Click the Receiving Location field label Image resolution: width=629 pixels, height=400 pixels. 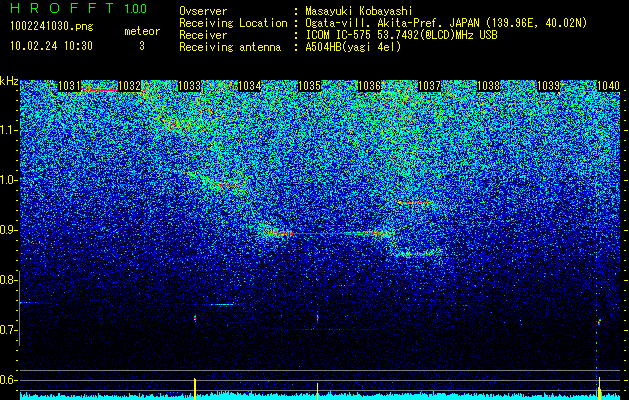click(x=233, y=23)
